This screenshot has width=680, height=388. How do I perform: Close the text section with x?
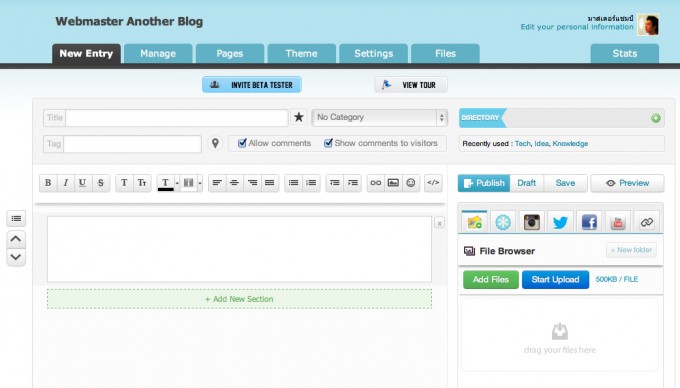tap(439, 223)
